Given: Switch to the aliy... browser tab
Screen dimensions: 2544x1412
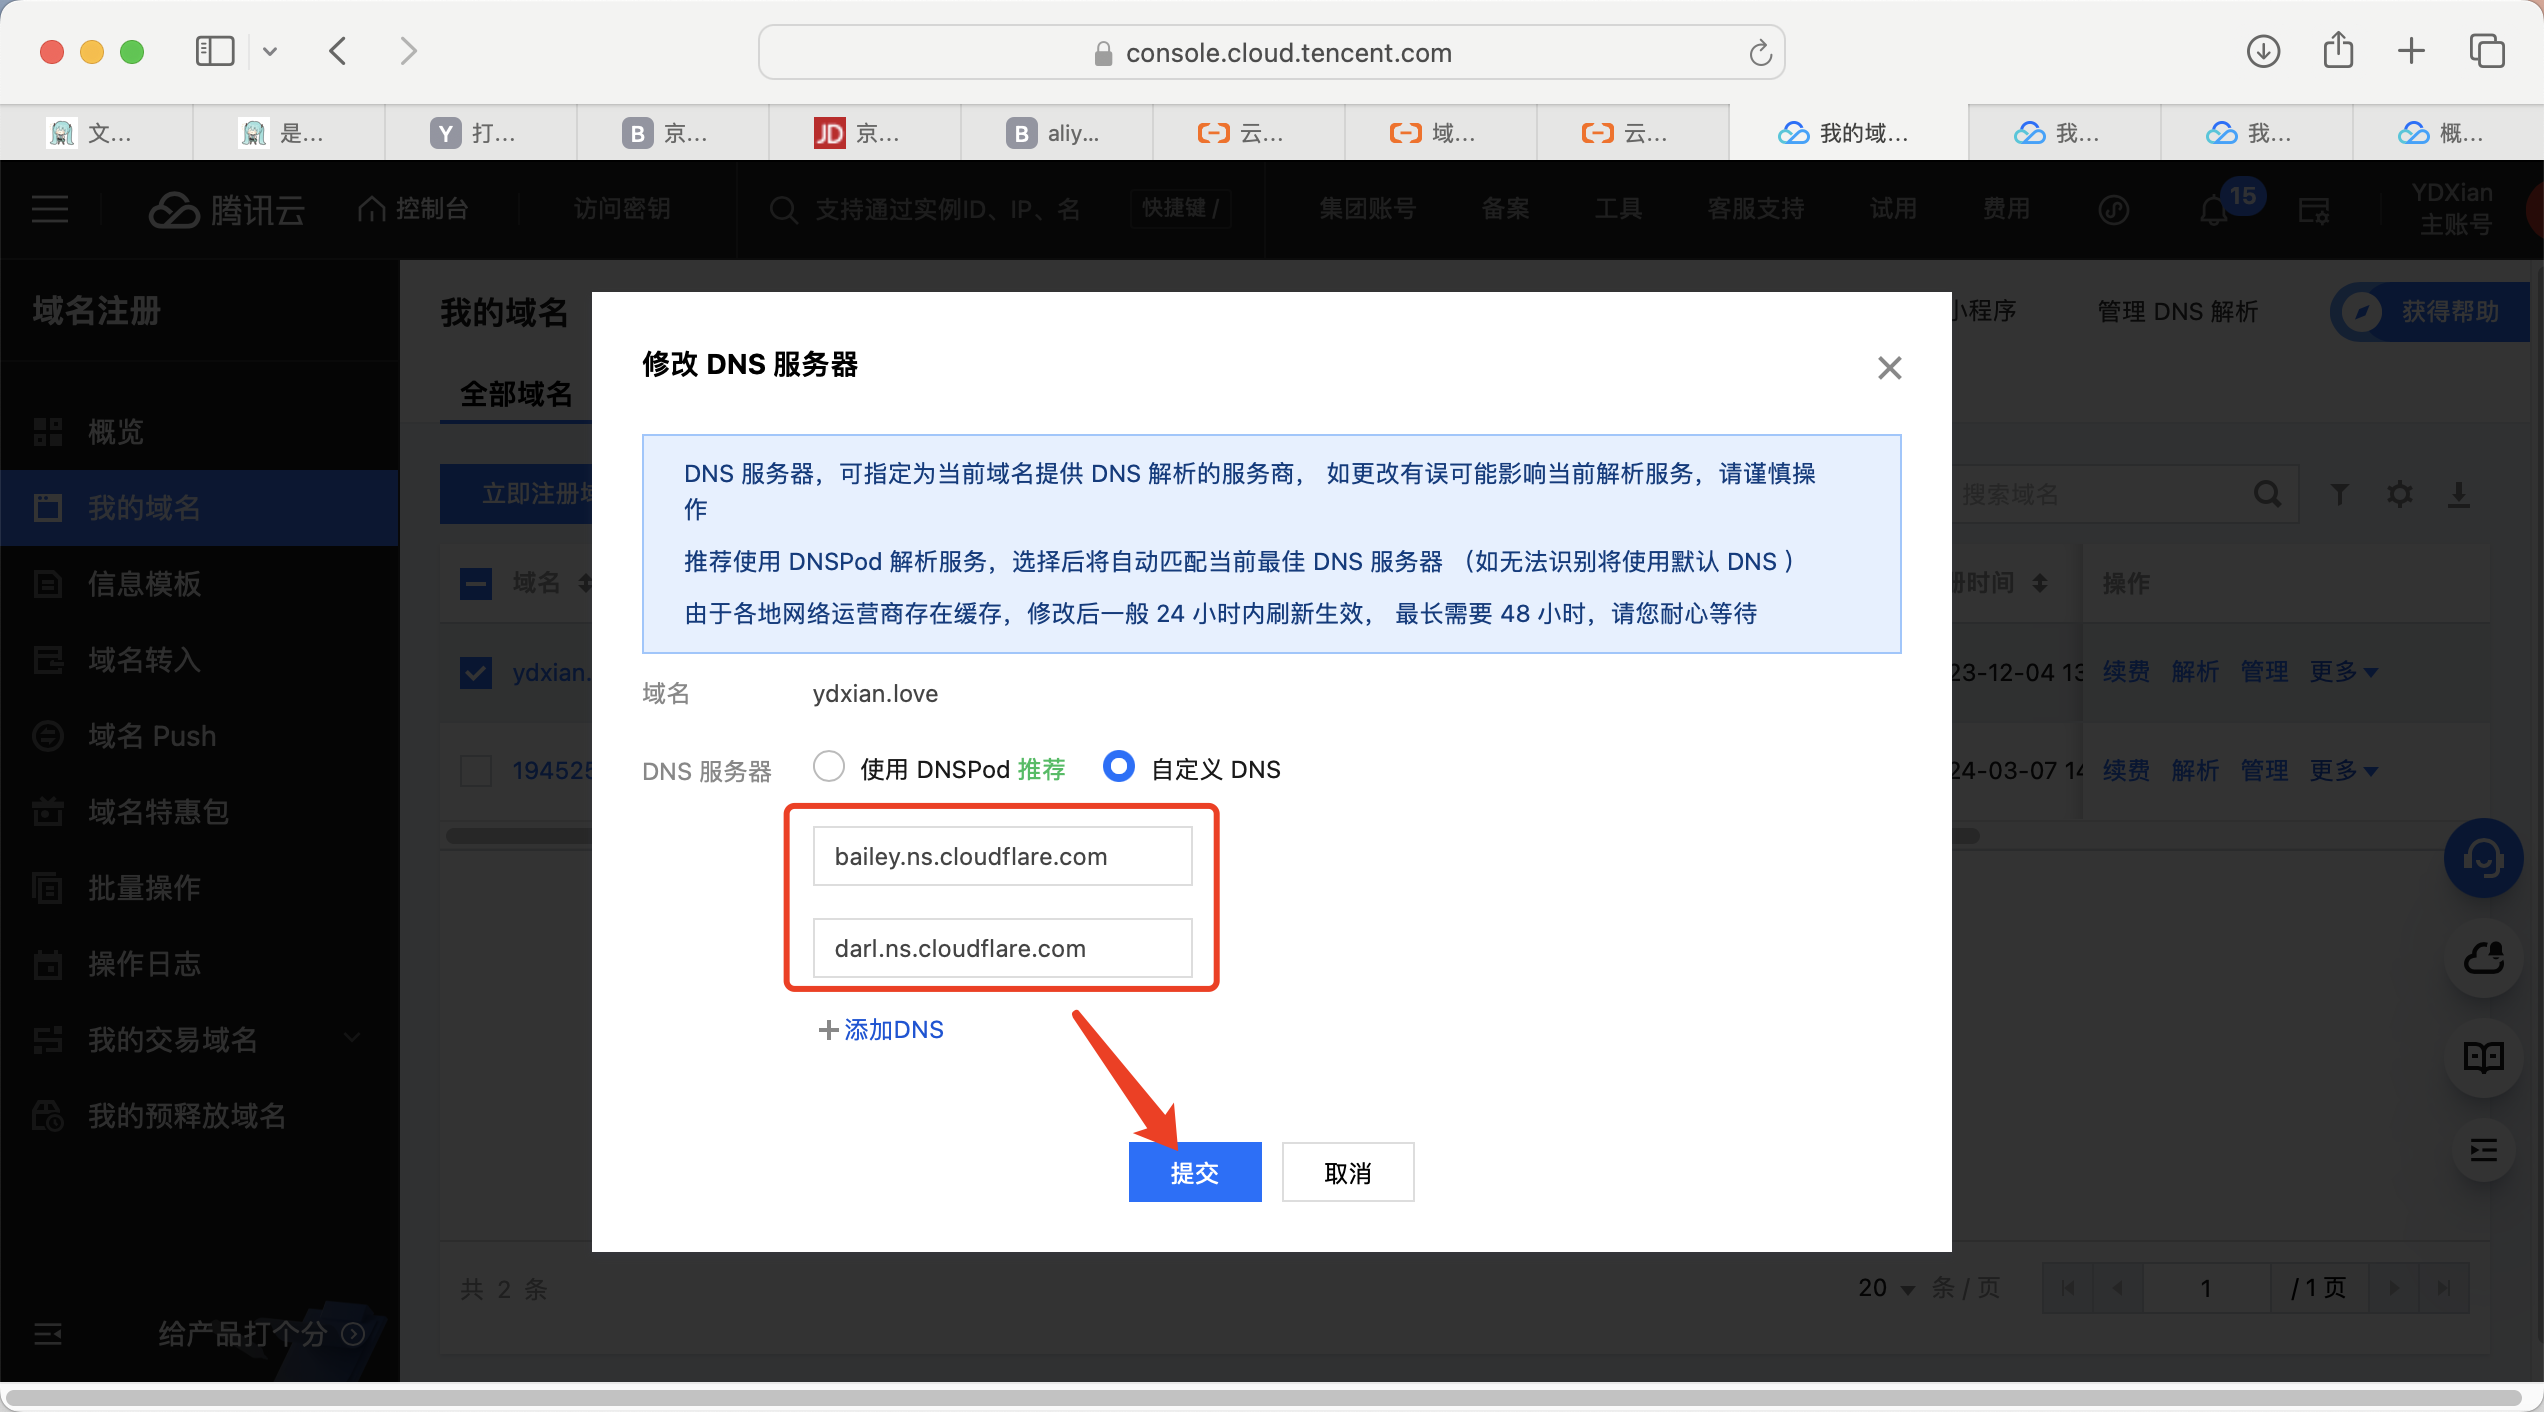Looking at the screenshot, I should click(1056, 133).
